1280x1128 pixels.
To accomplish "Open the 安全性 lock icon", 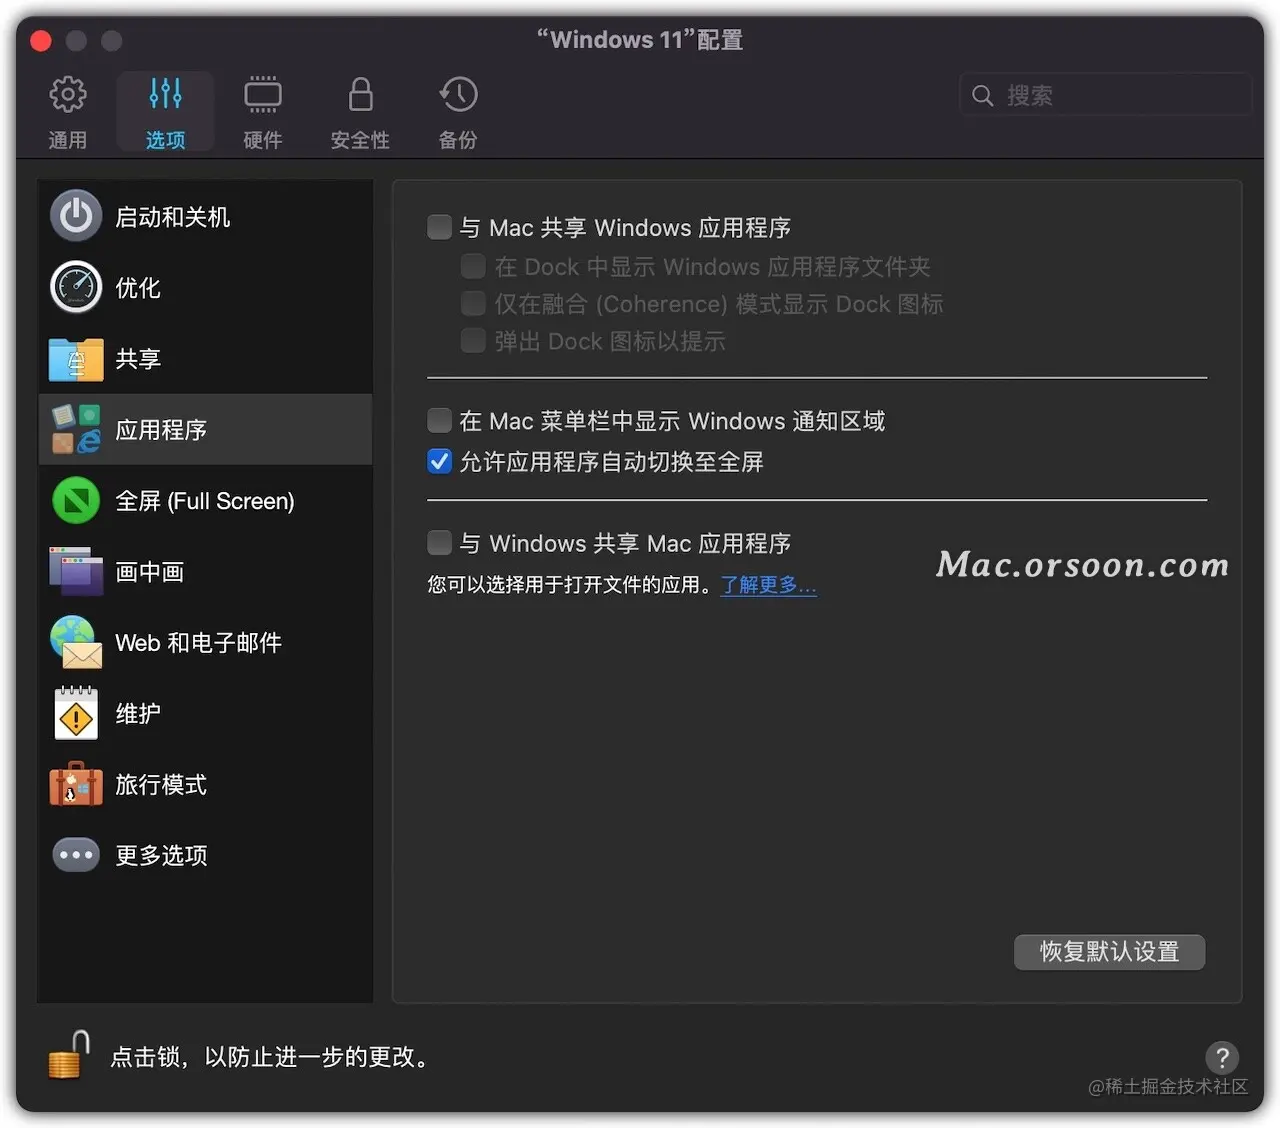I will (x=361, y=95).
